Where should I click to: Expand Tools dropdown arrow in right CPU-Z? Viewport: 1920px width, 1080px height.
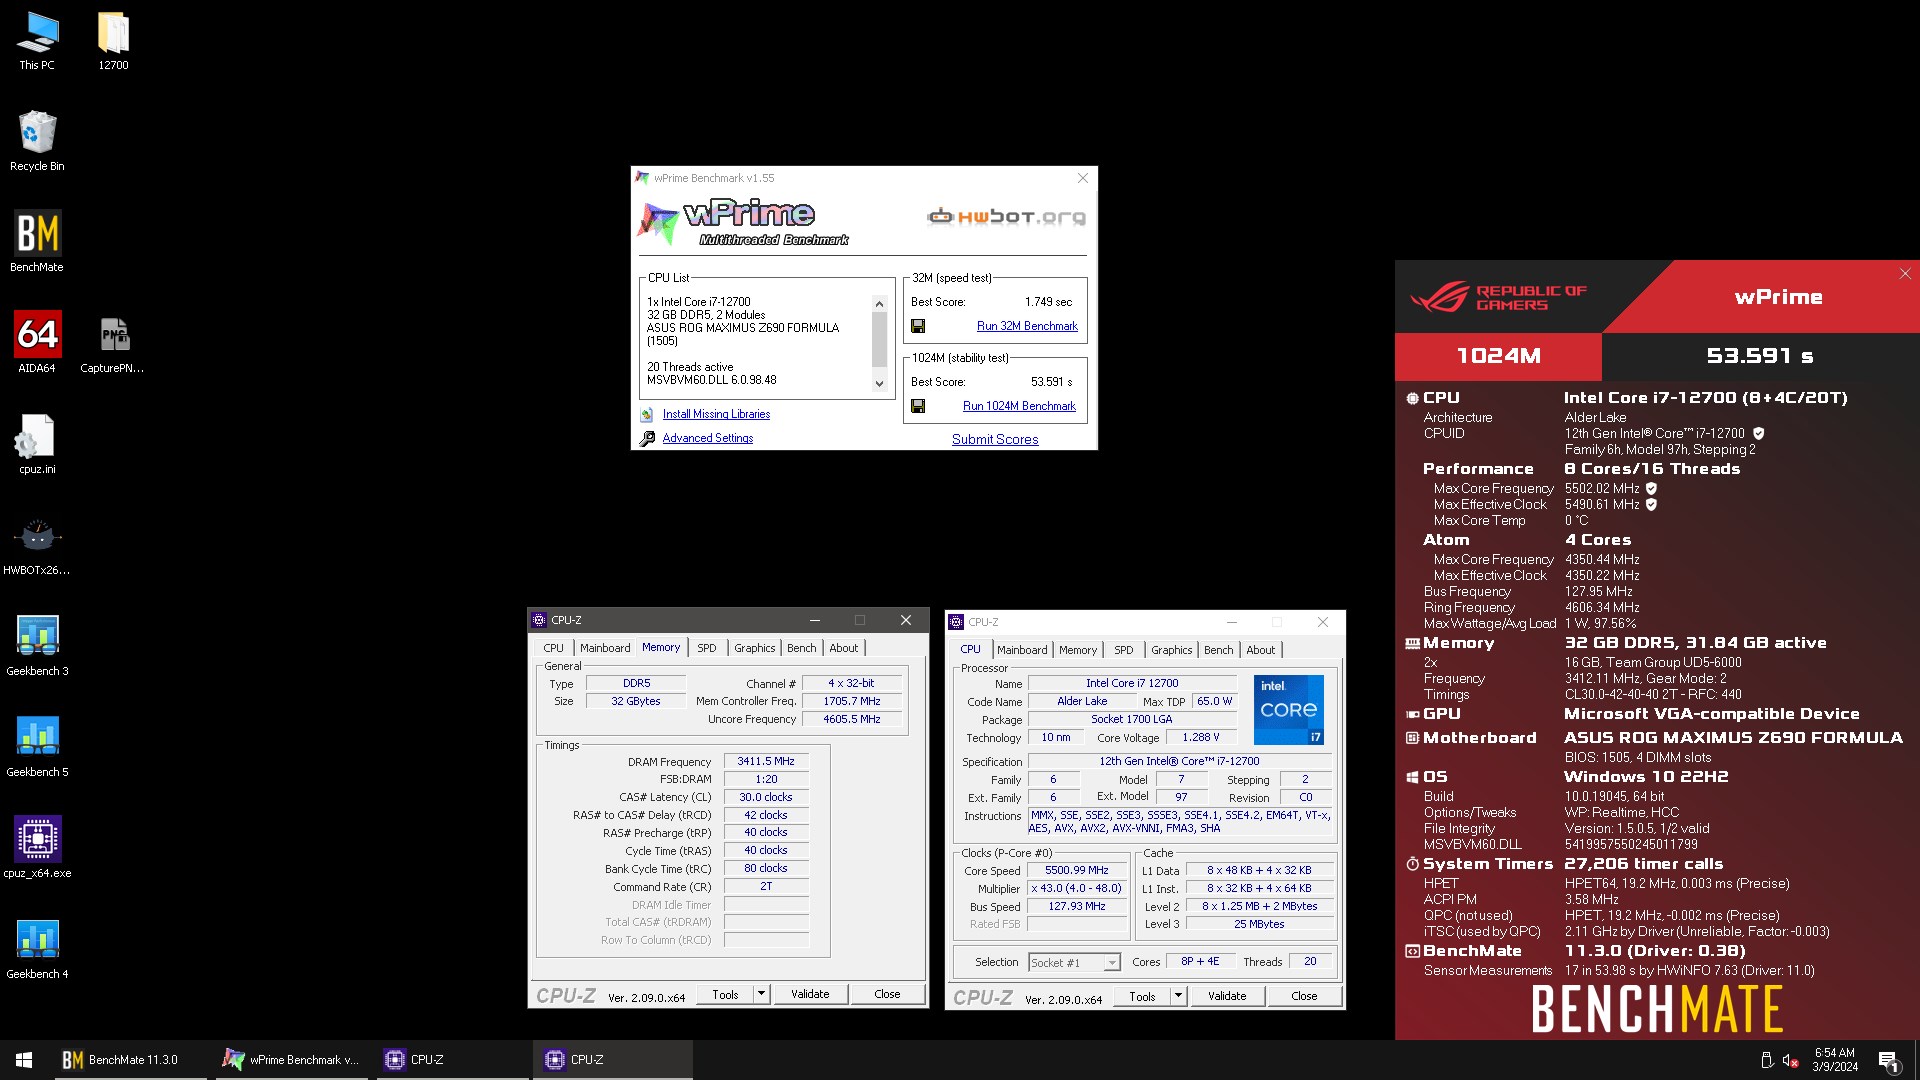click(1178, 996)
